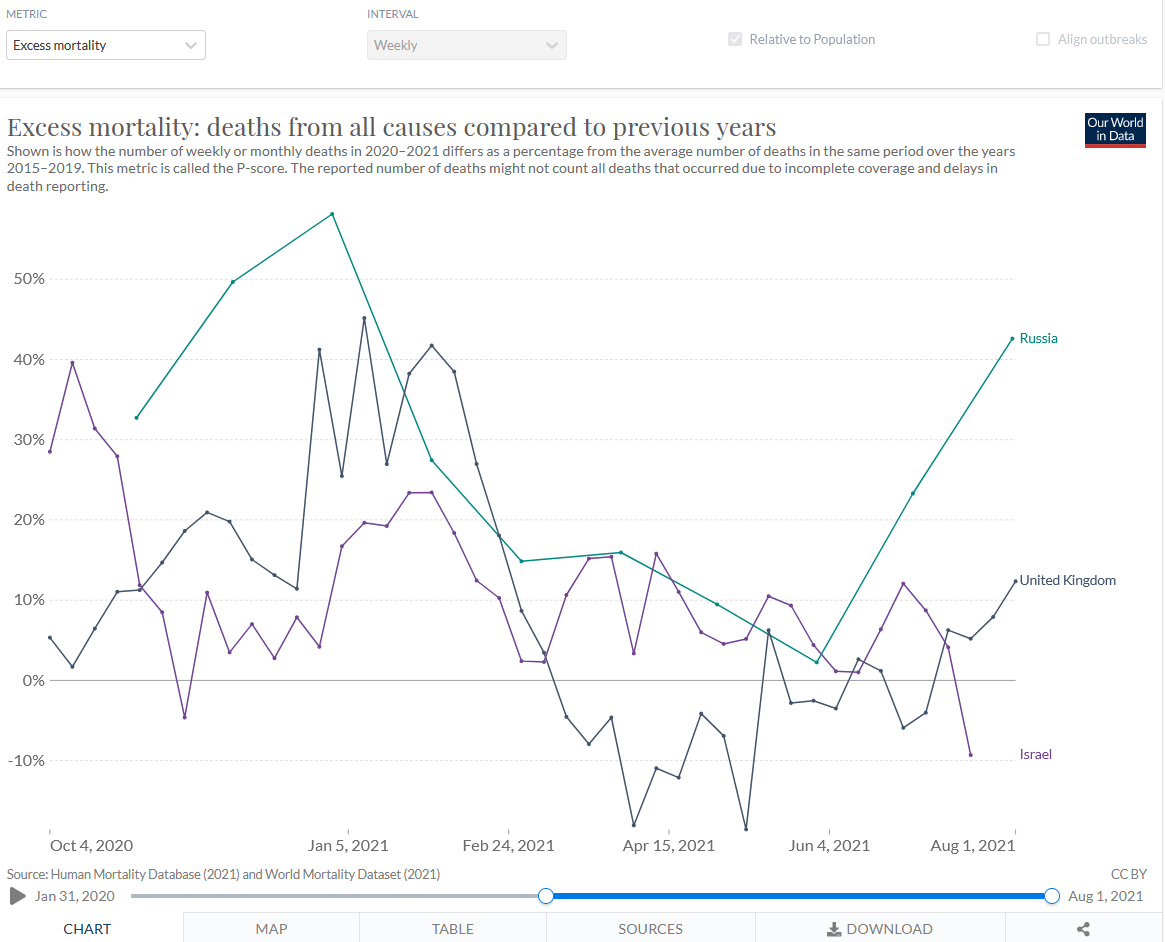Select the Russia line label
The width and height of the screenshot is (1165, 942).
[1038, 338]
